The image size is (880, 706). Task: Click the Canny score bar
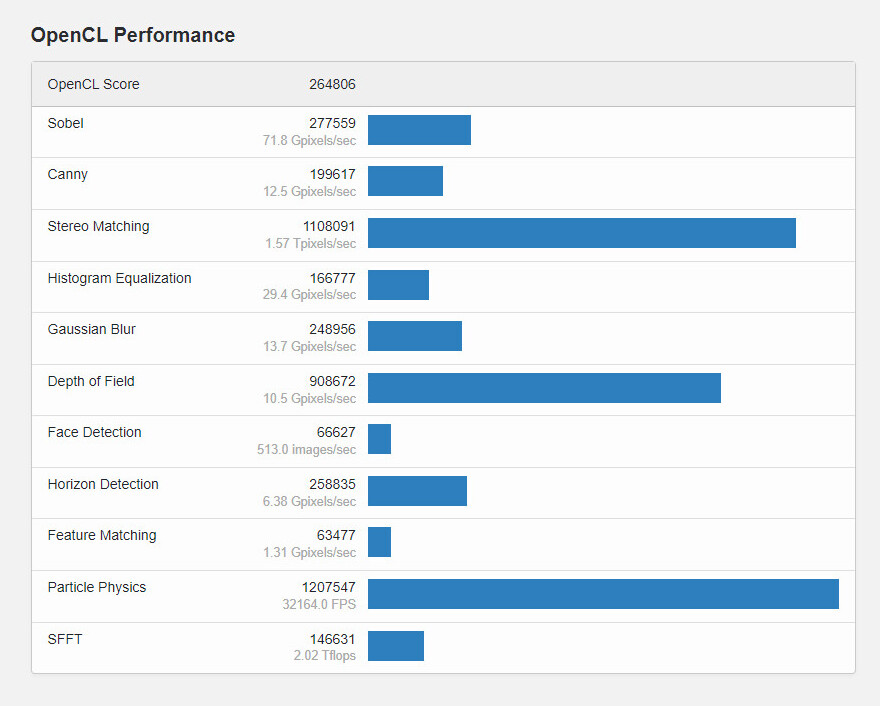pos(405,181)
